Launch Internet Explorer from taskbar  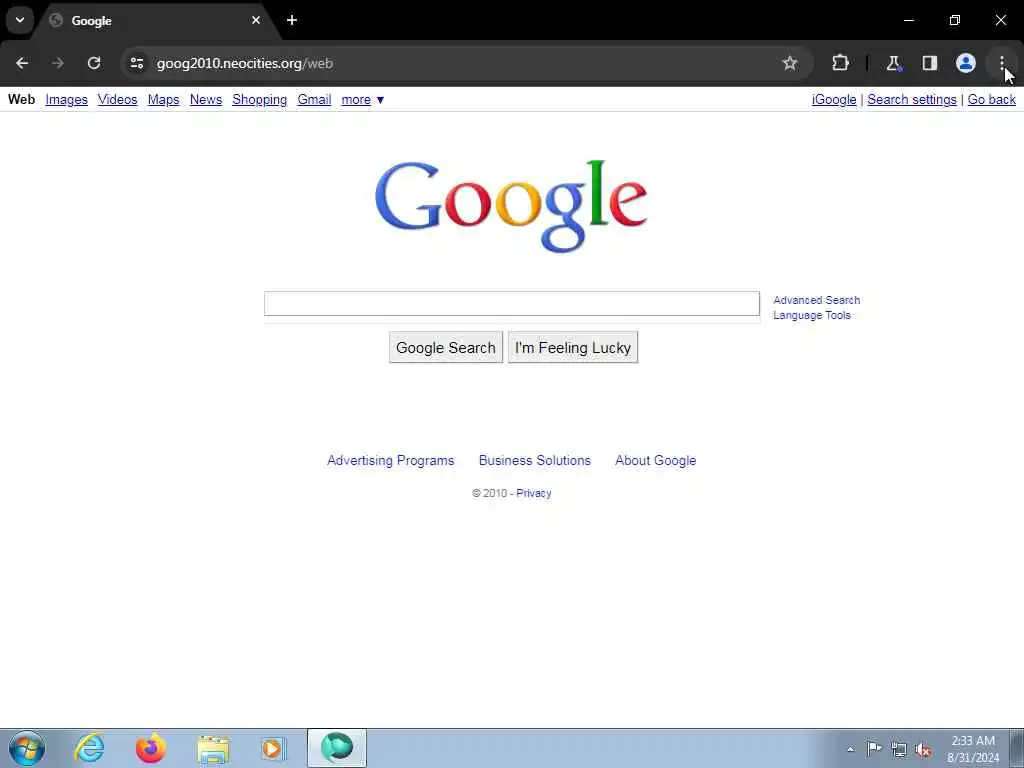click(x=89, y=748)
